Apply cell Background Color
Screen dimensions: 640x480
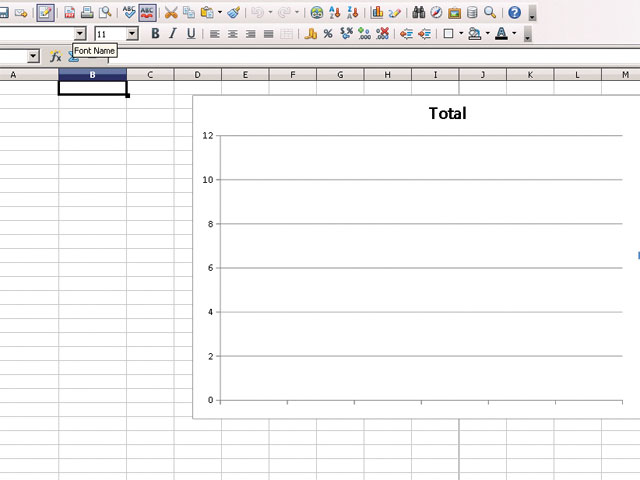pos(475,34)
